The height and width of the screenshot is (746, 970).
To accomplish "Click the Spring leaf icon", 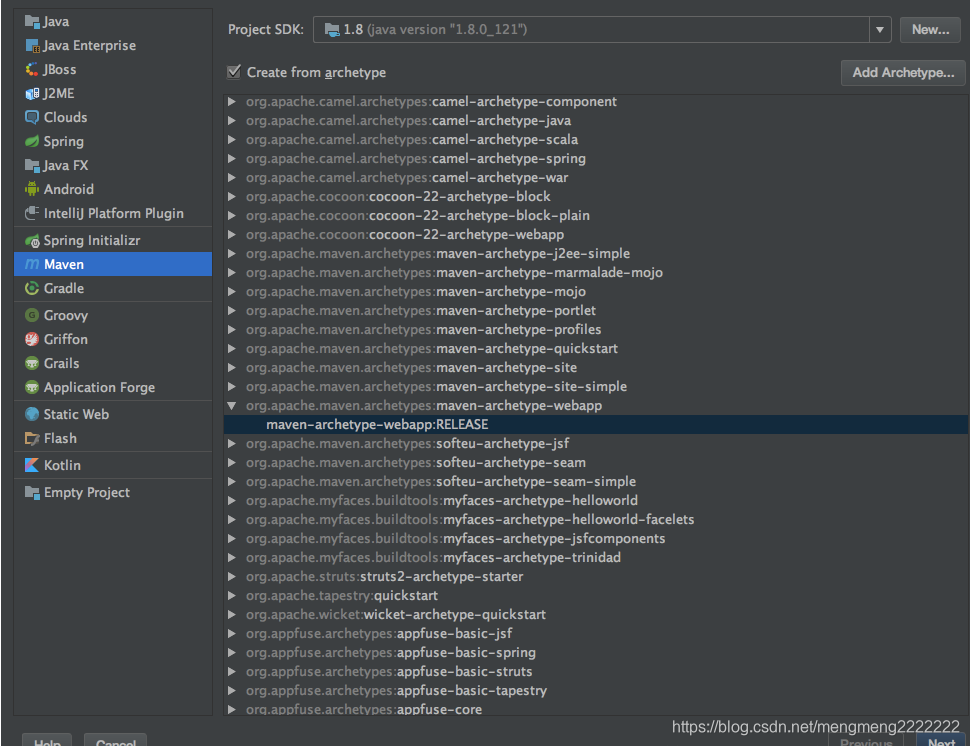I will [x=32, y=142].
